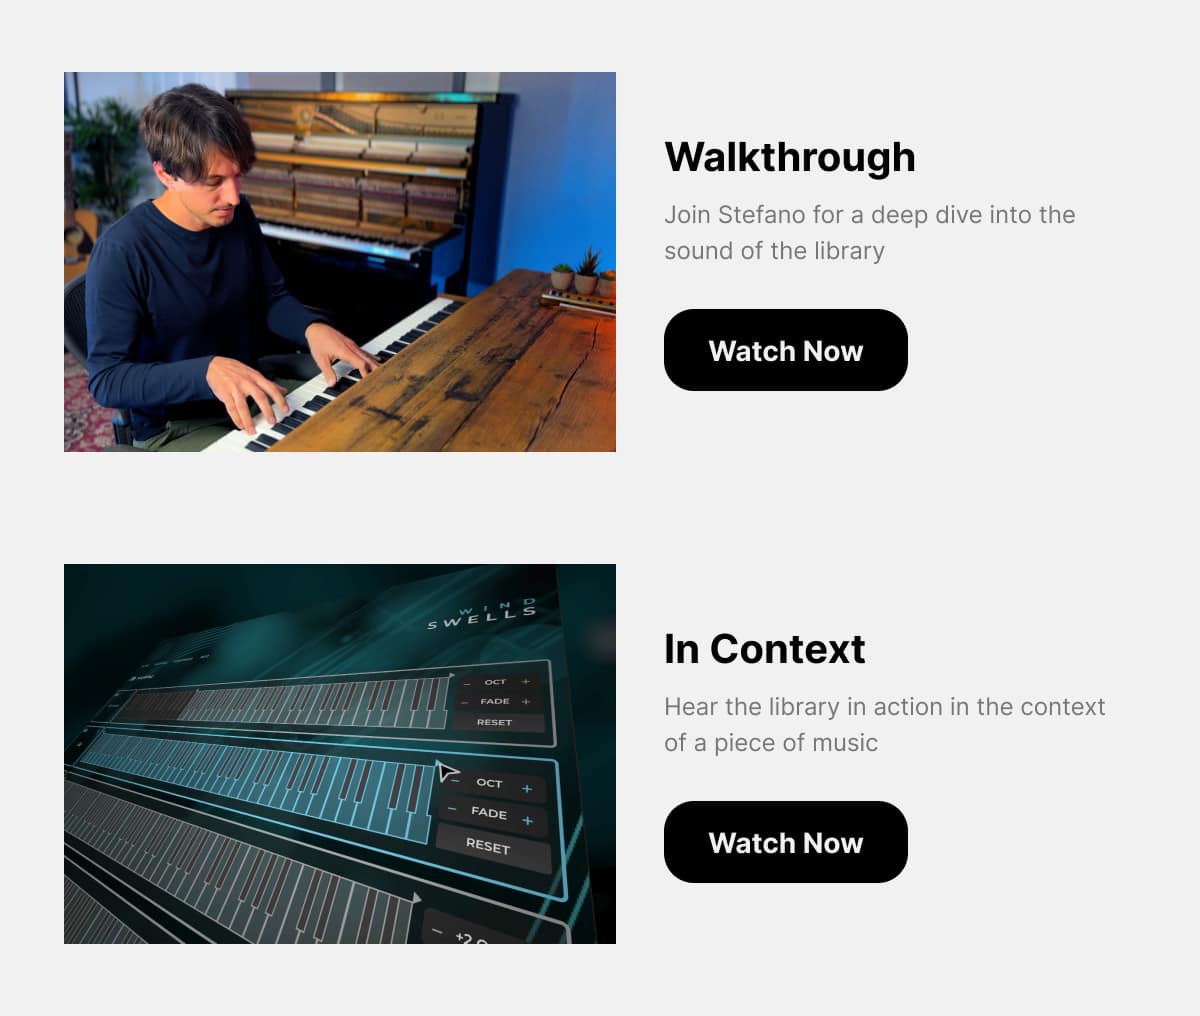Image resolution: width=1200 pixels, height=1016 pixels.
Task: Open the Walkthrough video thumbnail of Stefano playing piano
Action: 340,262
